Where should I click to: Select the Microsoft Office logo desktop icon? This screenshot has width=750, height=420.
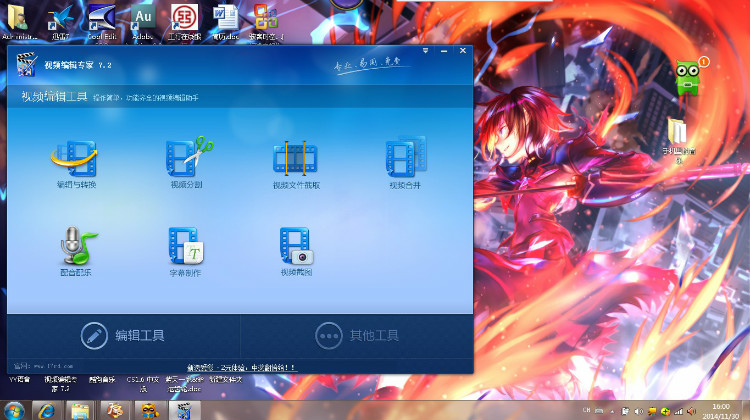pos(266,22)
